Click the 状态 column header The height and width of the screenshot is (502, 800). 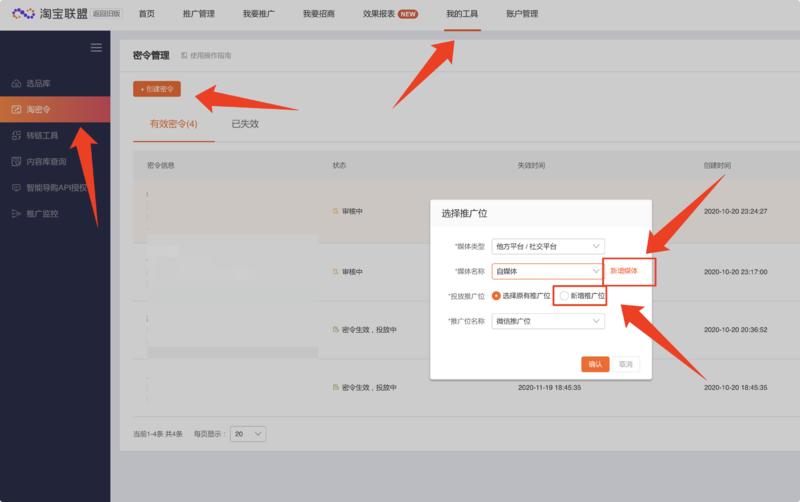(x=339, y=165)
